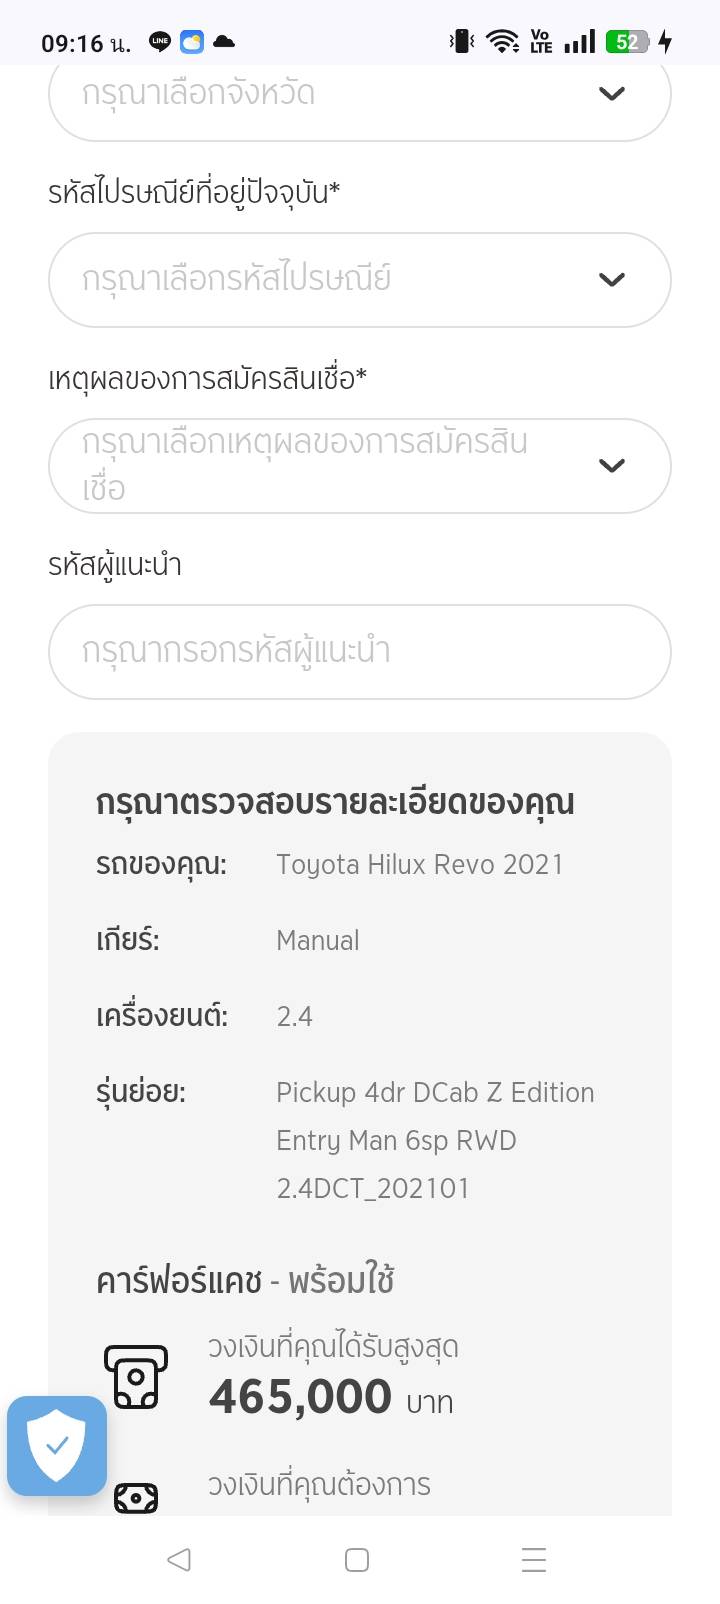Tap the Toyota Hilux Revo 2021 car detail
Image resolution: width=720 pixels, height=1604 pixels.
419,864
